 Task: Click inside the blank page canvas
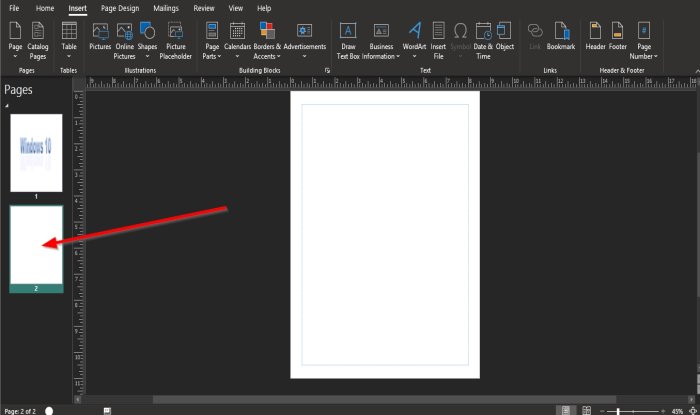[385, 235]
